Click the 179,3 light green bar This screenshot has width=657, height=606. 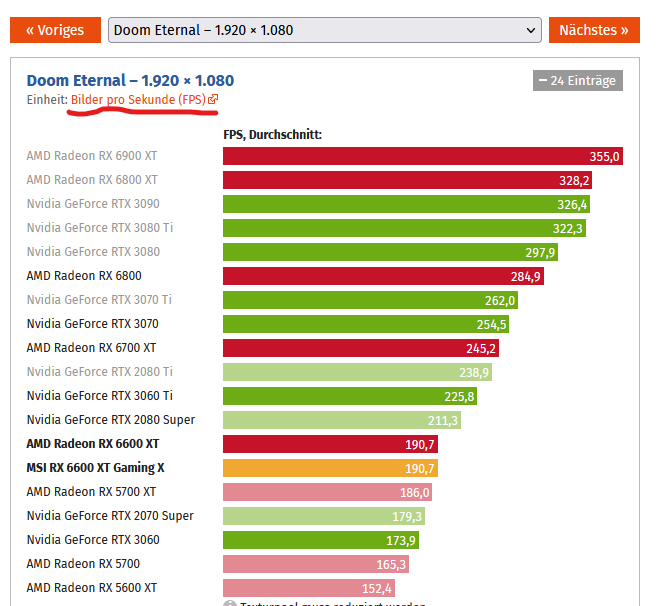click(324, 516)
